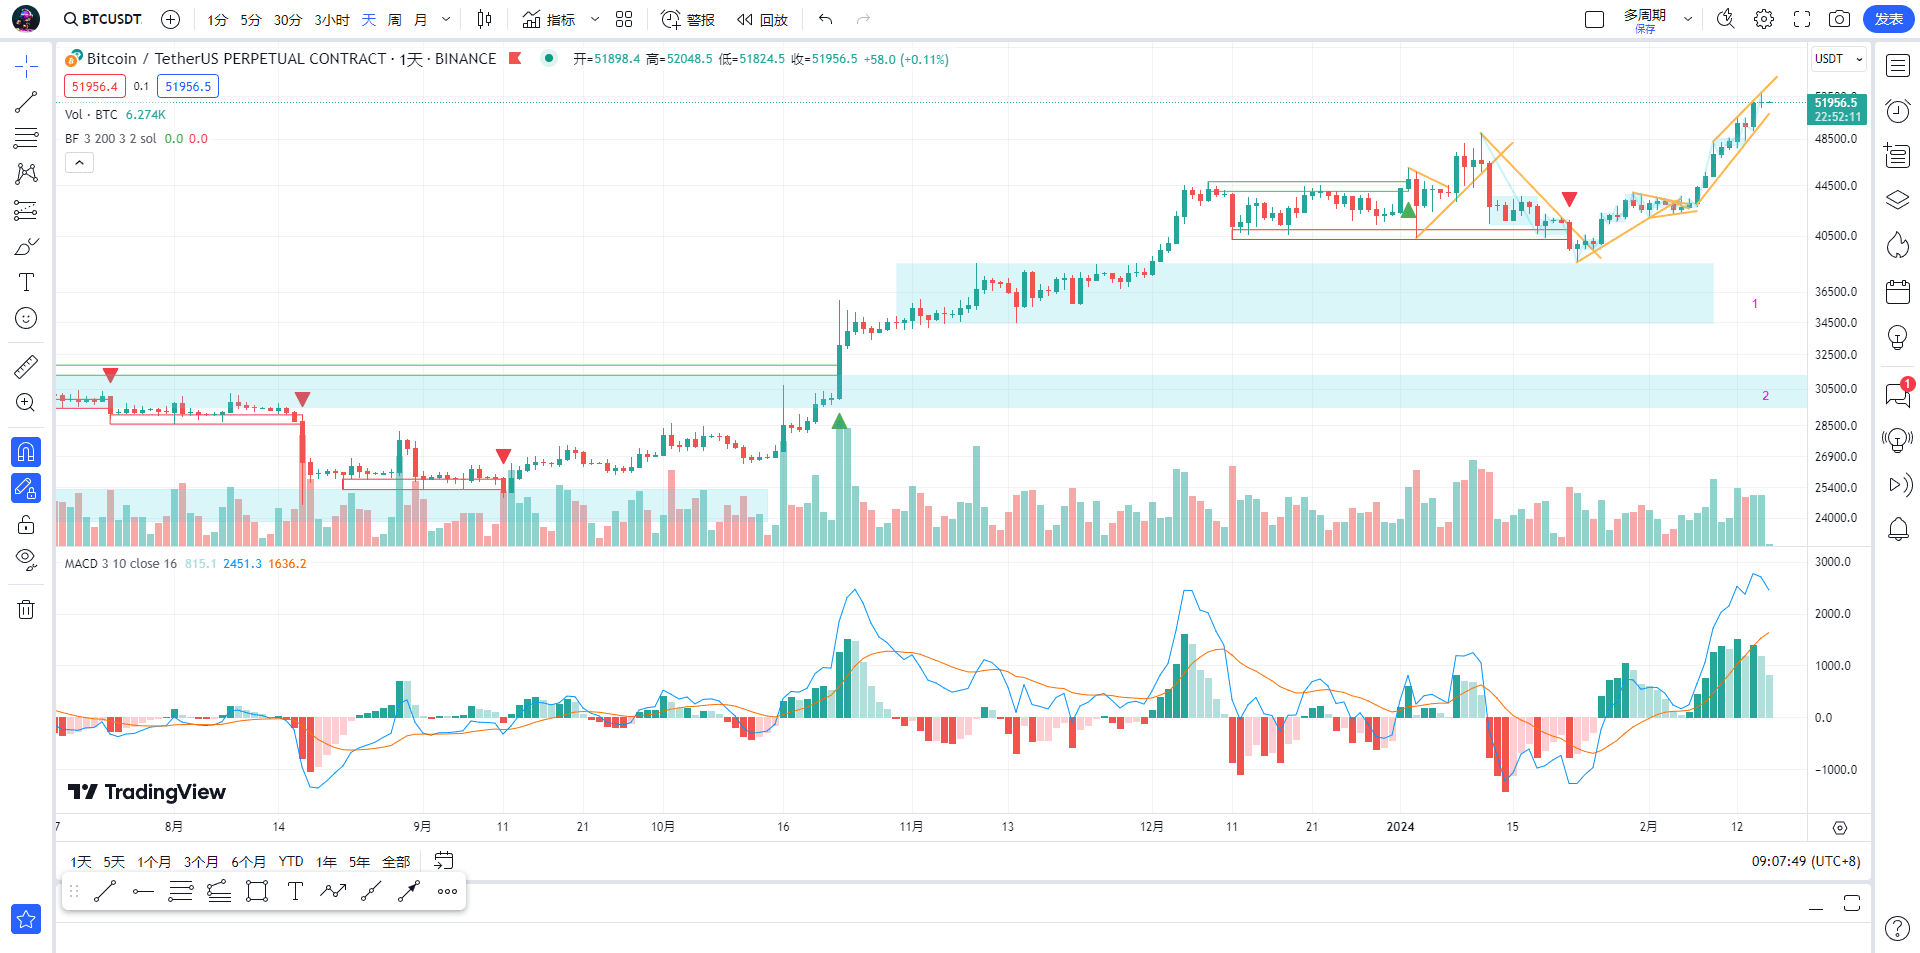The height and width of the screenshot is (953, 1920).
Task: Remove drawings with the trash icon
Action: pyautogui.click(x=26, y=609)
